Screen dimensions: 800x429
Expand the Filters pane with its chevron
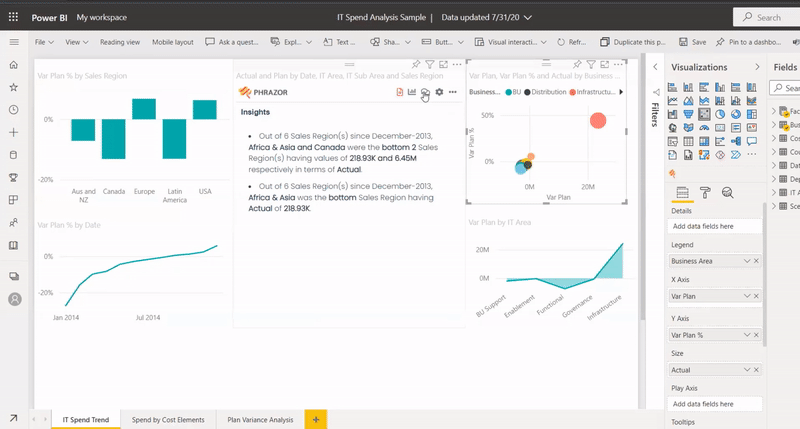(655, 67)
